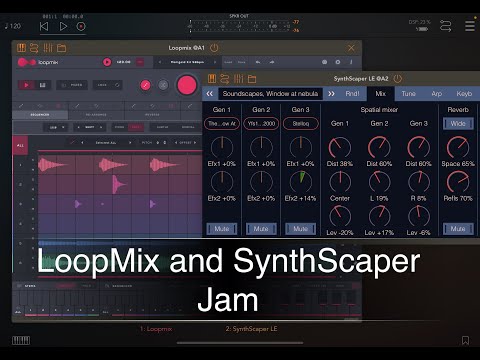Open presets folder icon in the Loopmix title bar
This screenshot has width=480, height=360.
coord(61,48)
